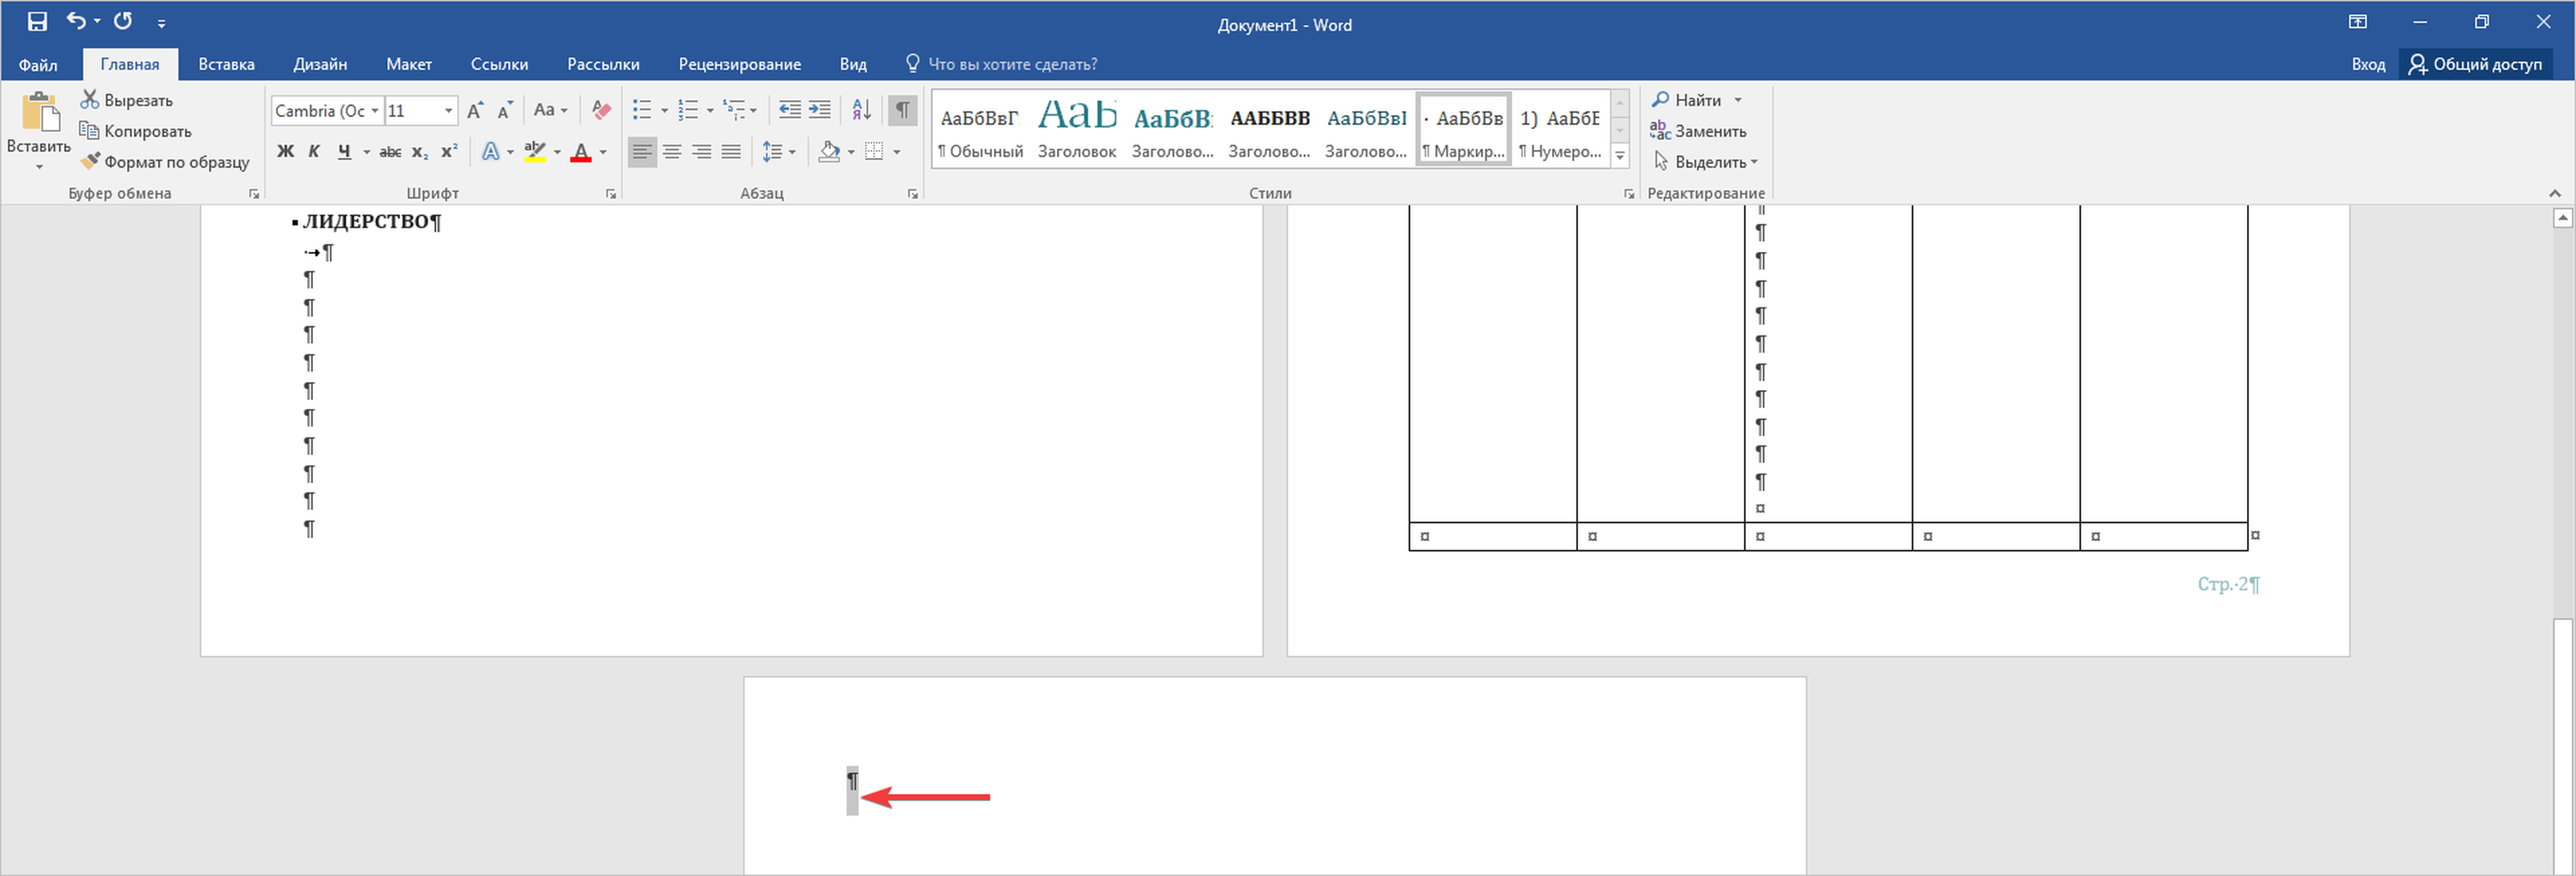Click the Increase Indent icon

[820, 110]
